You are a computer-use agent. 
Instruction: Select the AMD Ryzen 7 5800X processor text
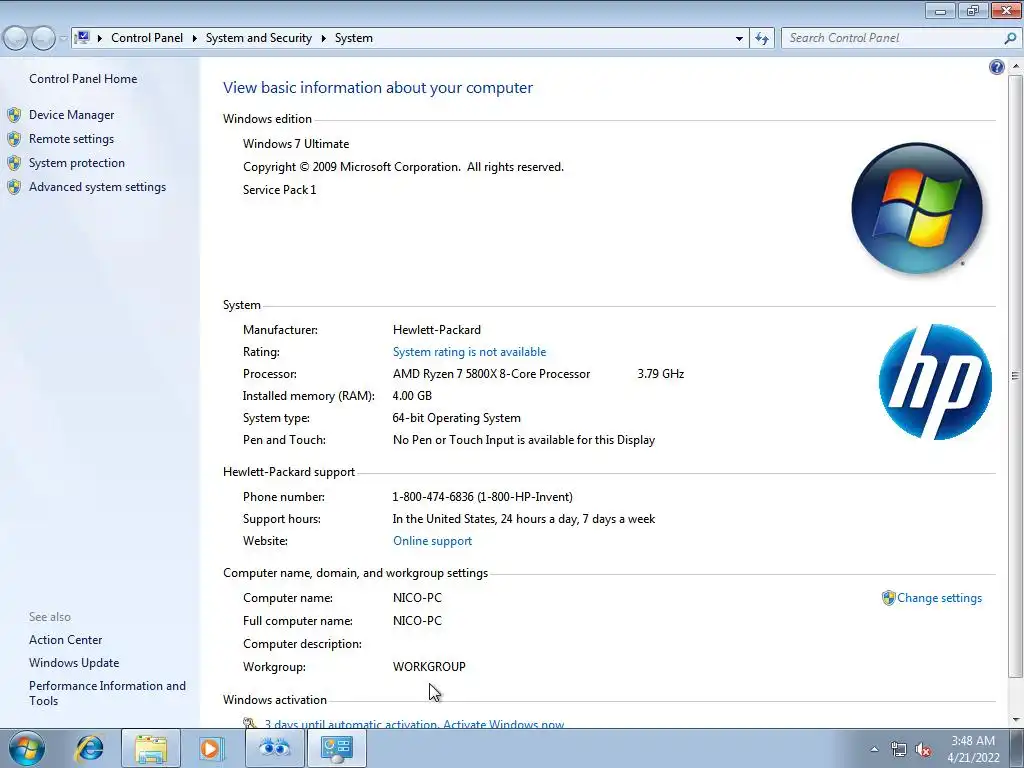[x=491, y=374]
